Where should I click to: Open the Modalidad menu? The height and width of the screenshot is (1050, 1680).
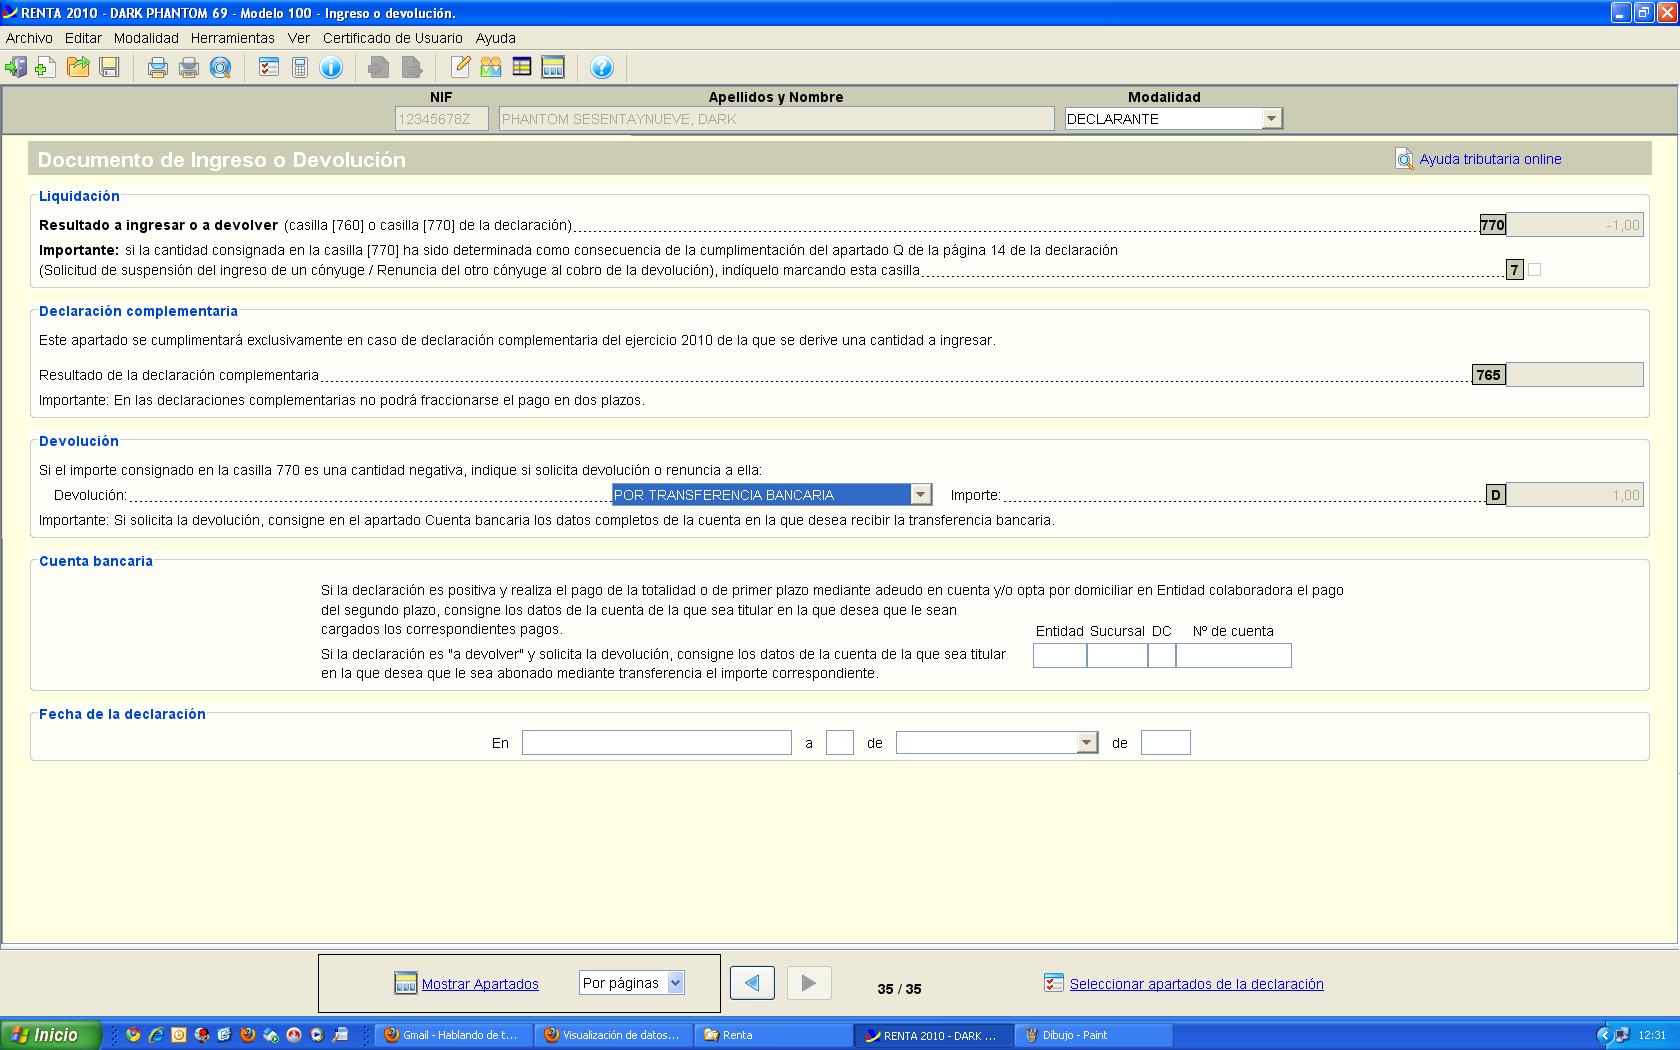pyautogui.click(x=146, y=38)
